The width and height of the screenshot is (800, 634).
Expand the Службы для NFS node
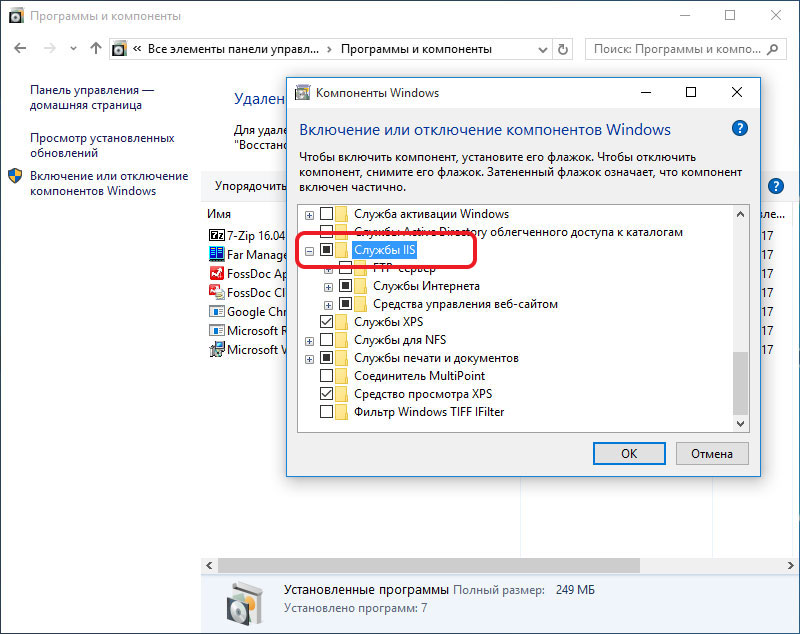[x=309, y=341]
